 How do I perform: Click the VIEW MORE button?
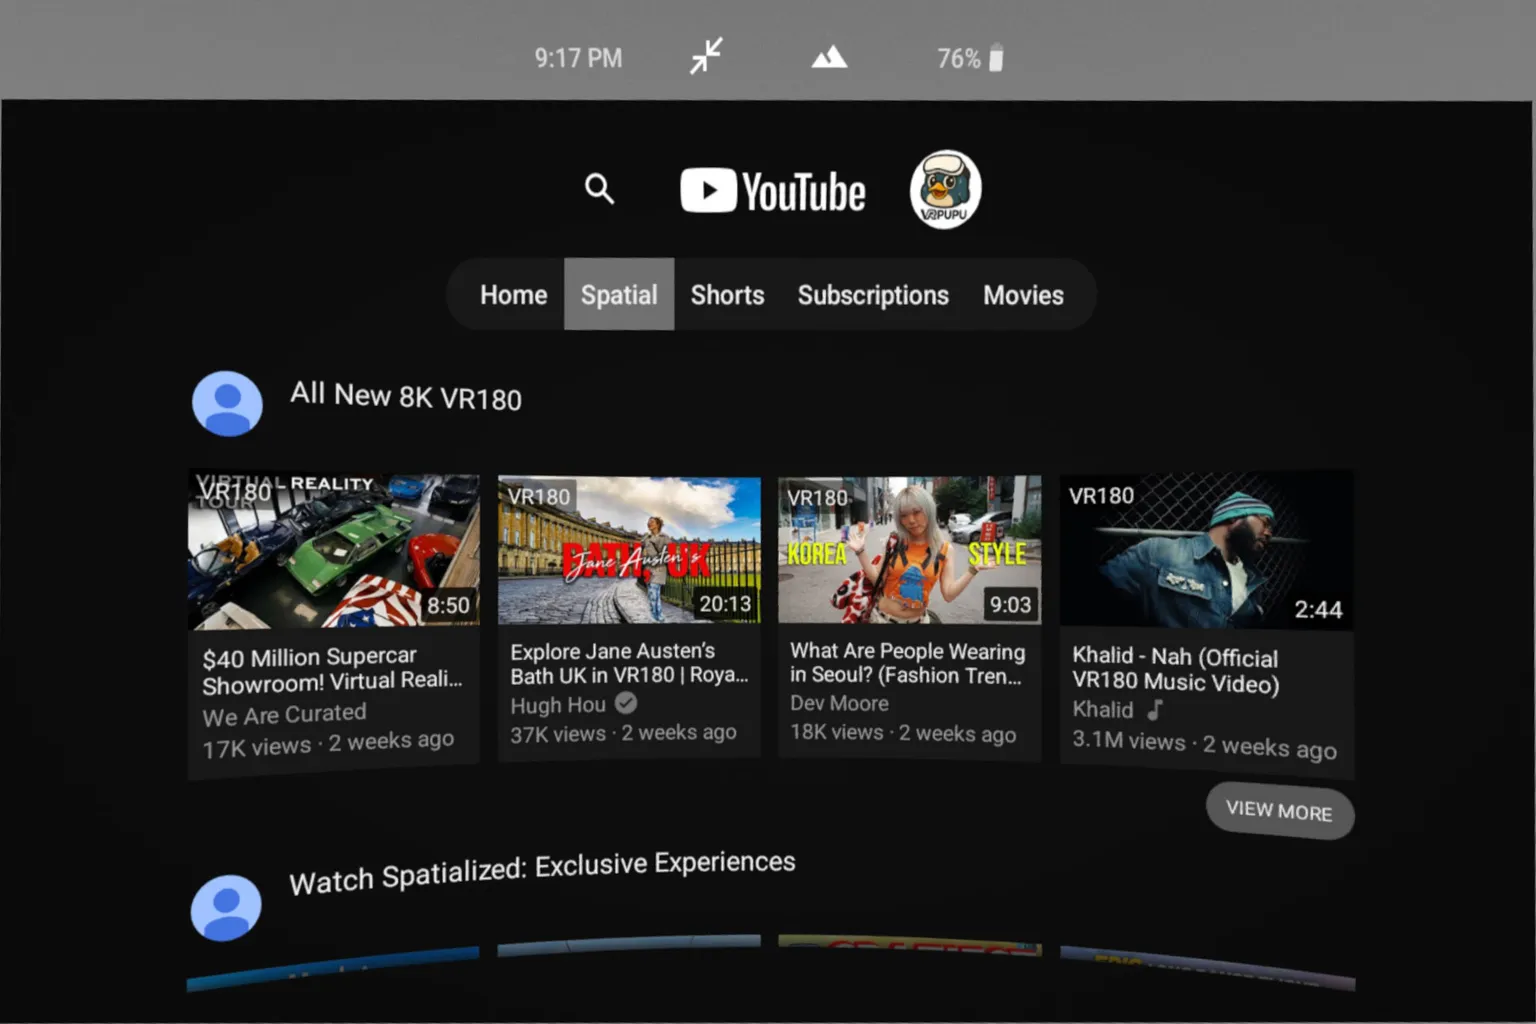click(x=1280, y=810)
